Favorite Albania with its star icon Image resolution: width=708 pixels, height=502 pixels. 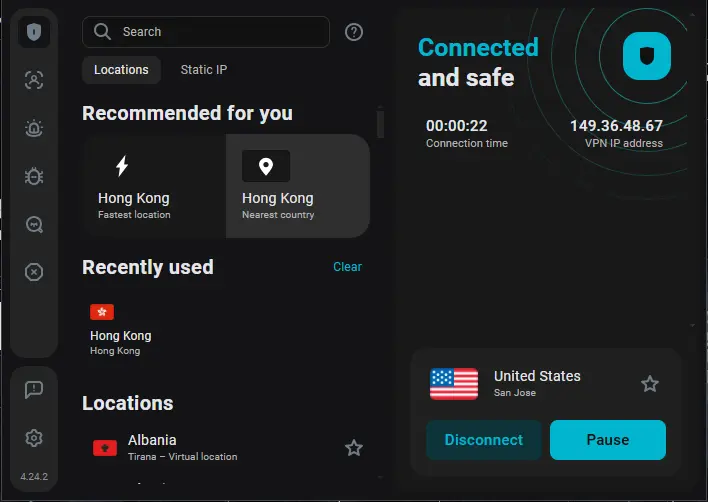[354, 448]
